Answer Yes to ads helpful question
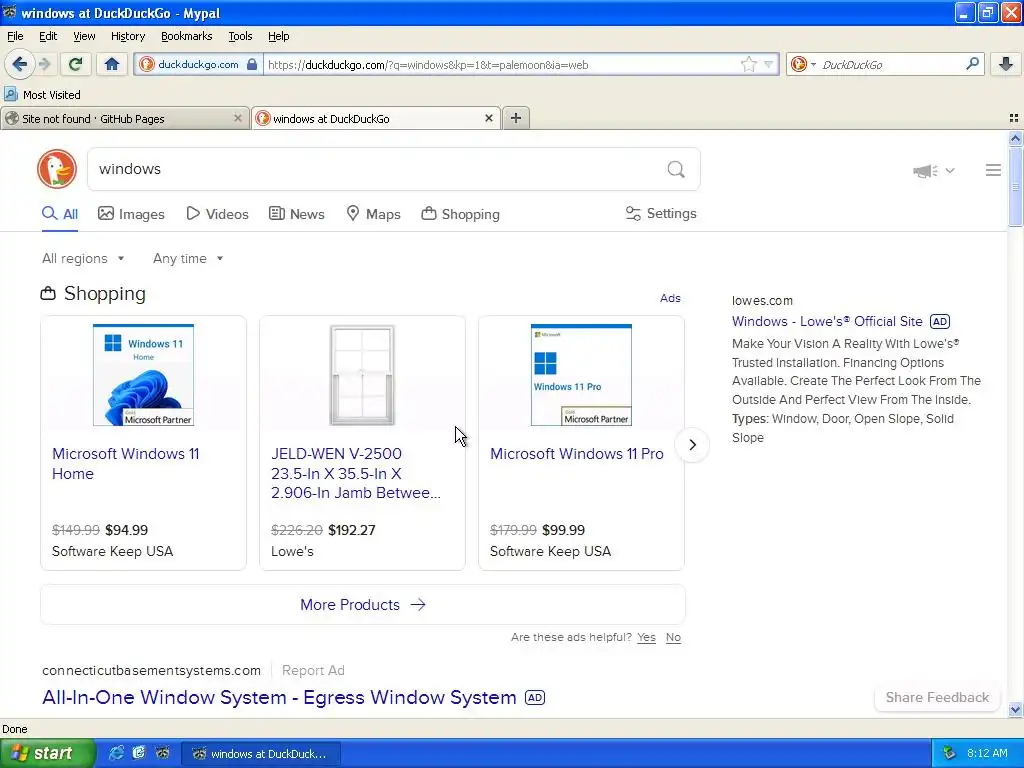1024x768 pixels. pos(647,637)
